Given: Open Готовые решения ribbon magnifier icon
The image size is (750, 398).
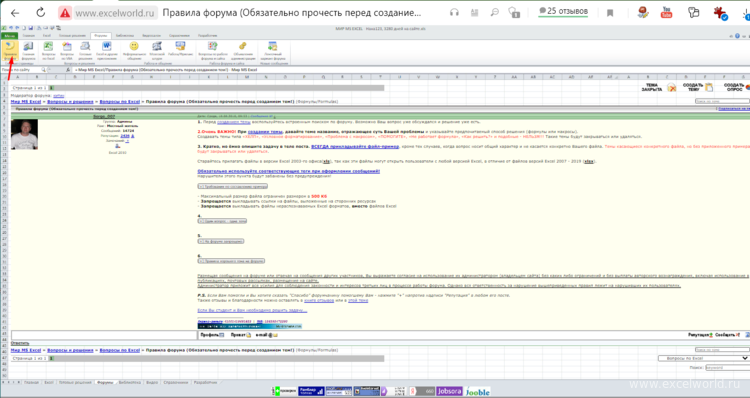Looking at the screenshot, I should click(85, 51).
